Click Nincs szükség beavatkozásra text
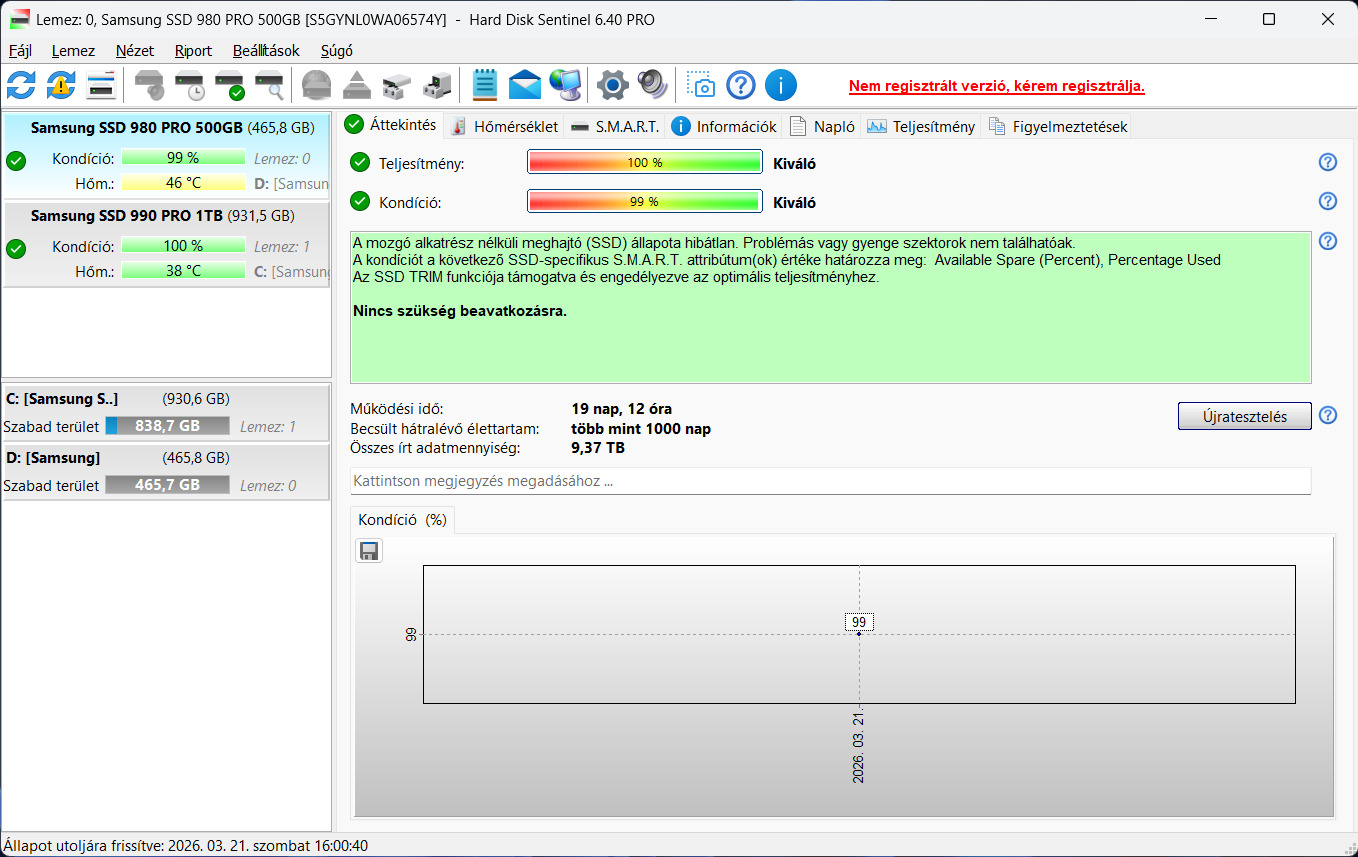Viewport: 1358px width, 857px height. point(460,311)
